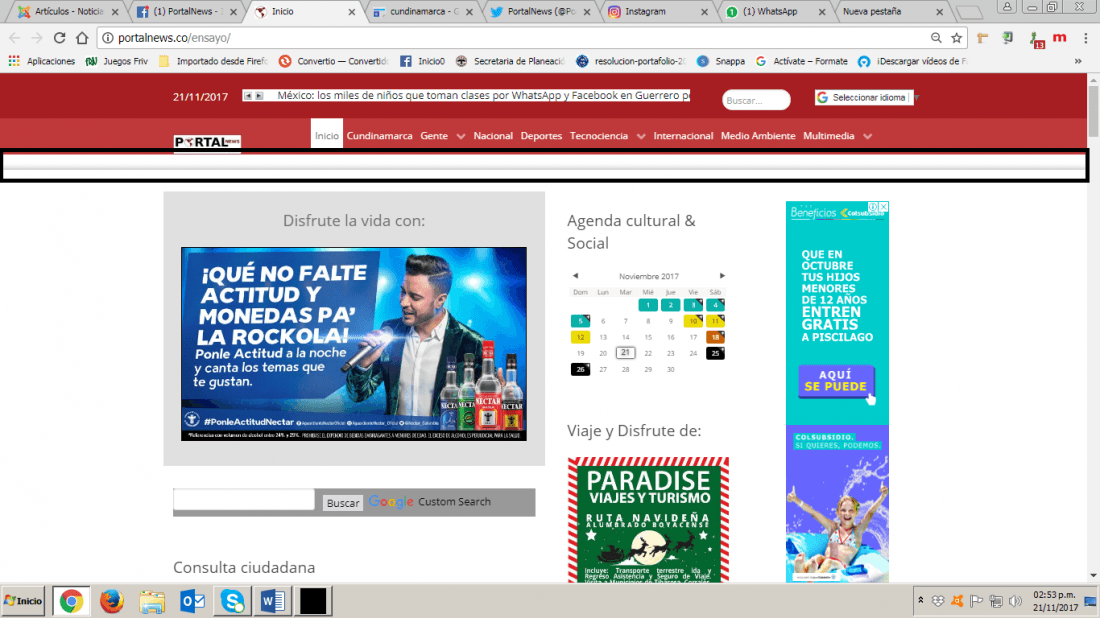Select November 18 in the calendar
This screenshot has width=1100, height=618.
[715, 337]
